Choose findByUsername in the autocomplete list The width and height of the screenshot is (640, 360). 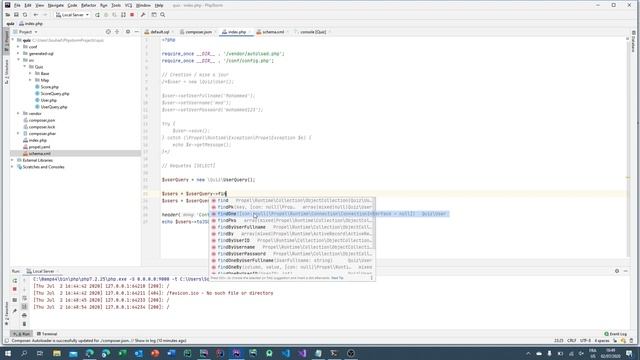coord(292,247)
